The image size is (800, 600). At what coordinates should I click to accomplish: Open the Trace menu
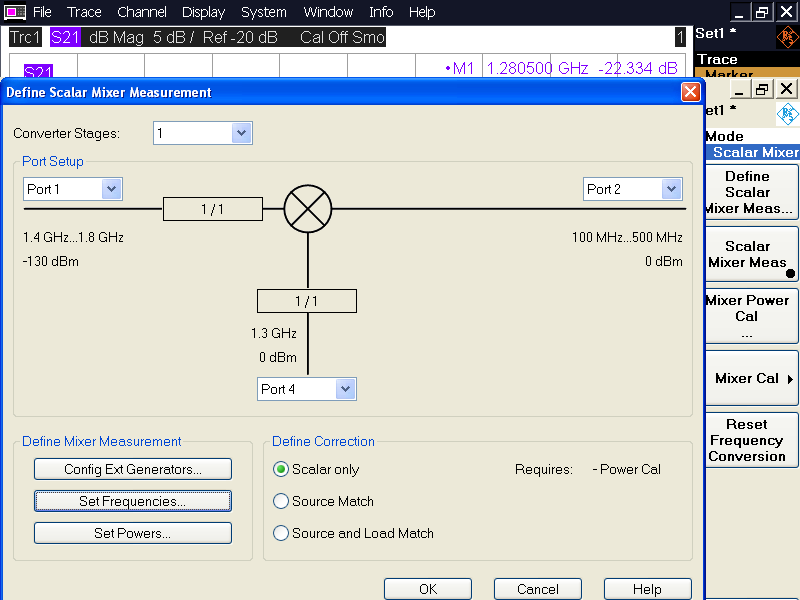click(84, 12)
